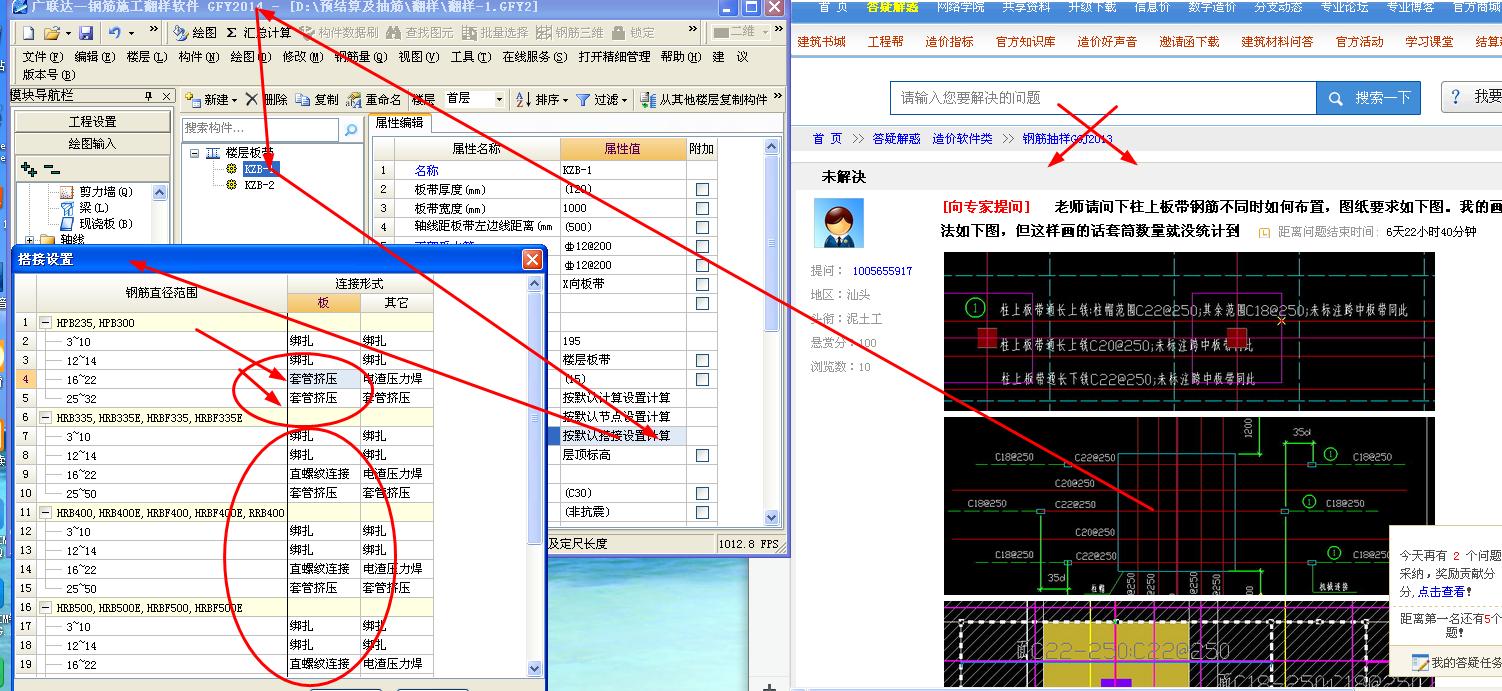Click 新建 new component button
Screen dimensions: 1502x691
coord(211,99)
